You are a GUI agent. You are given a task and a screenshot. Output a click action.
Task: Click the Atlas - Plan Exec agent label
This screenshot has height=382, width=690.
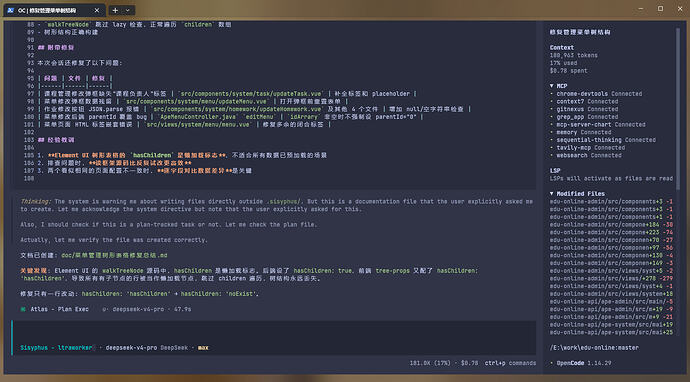pyautogui.click(x=59, y=309)
